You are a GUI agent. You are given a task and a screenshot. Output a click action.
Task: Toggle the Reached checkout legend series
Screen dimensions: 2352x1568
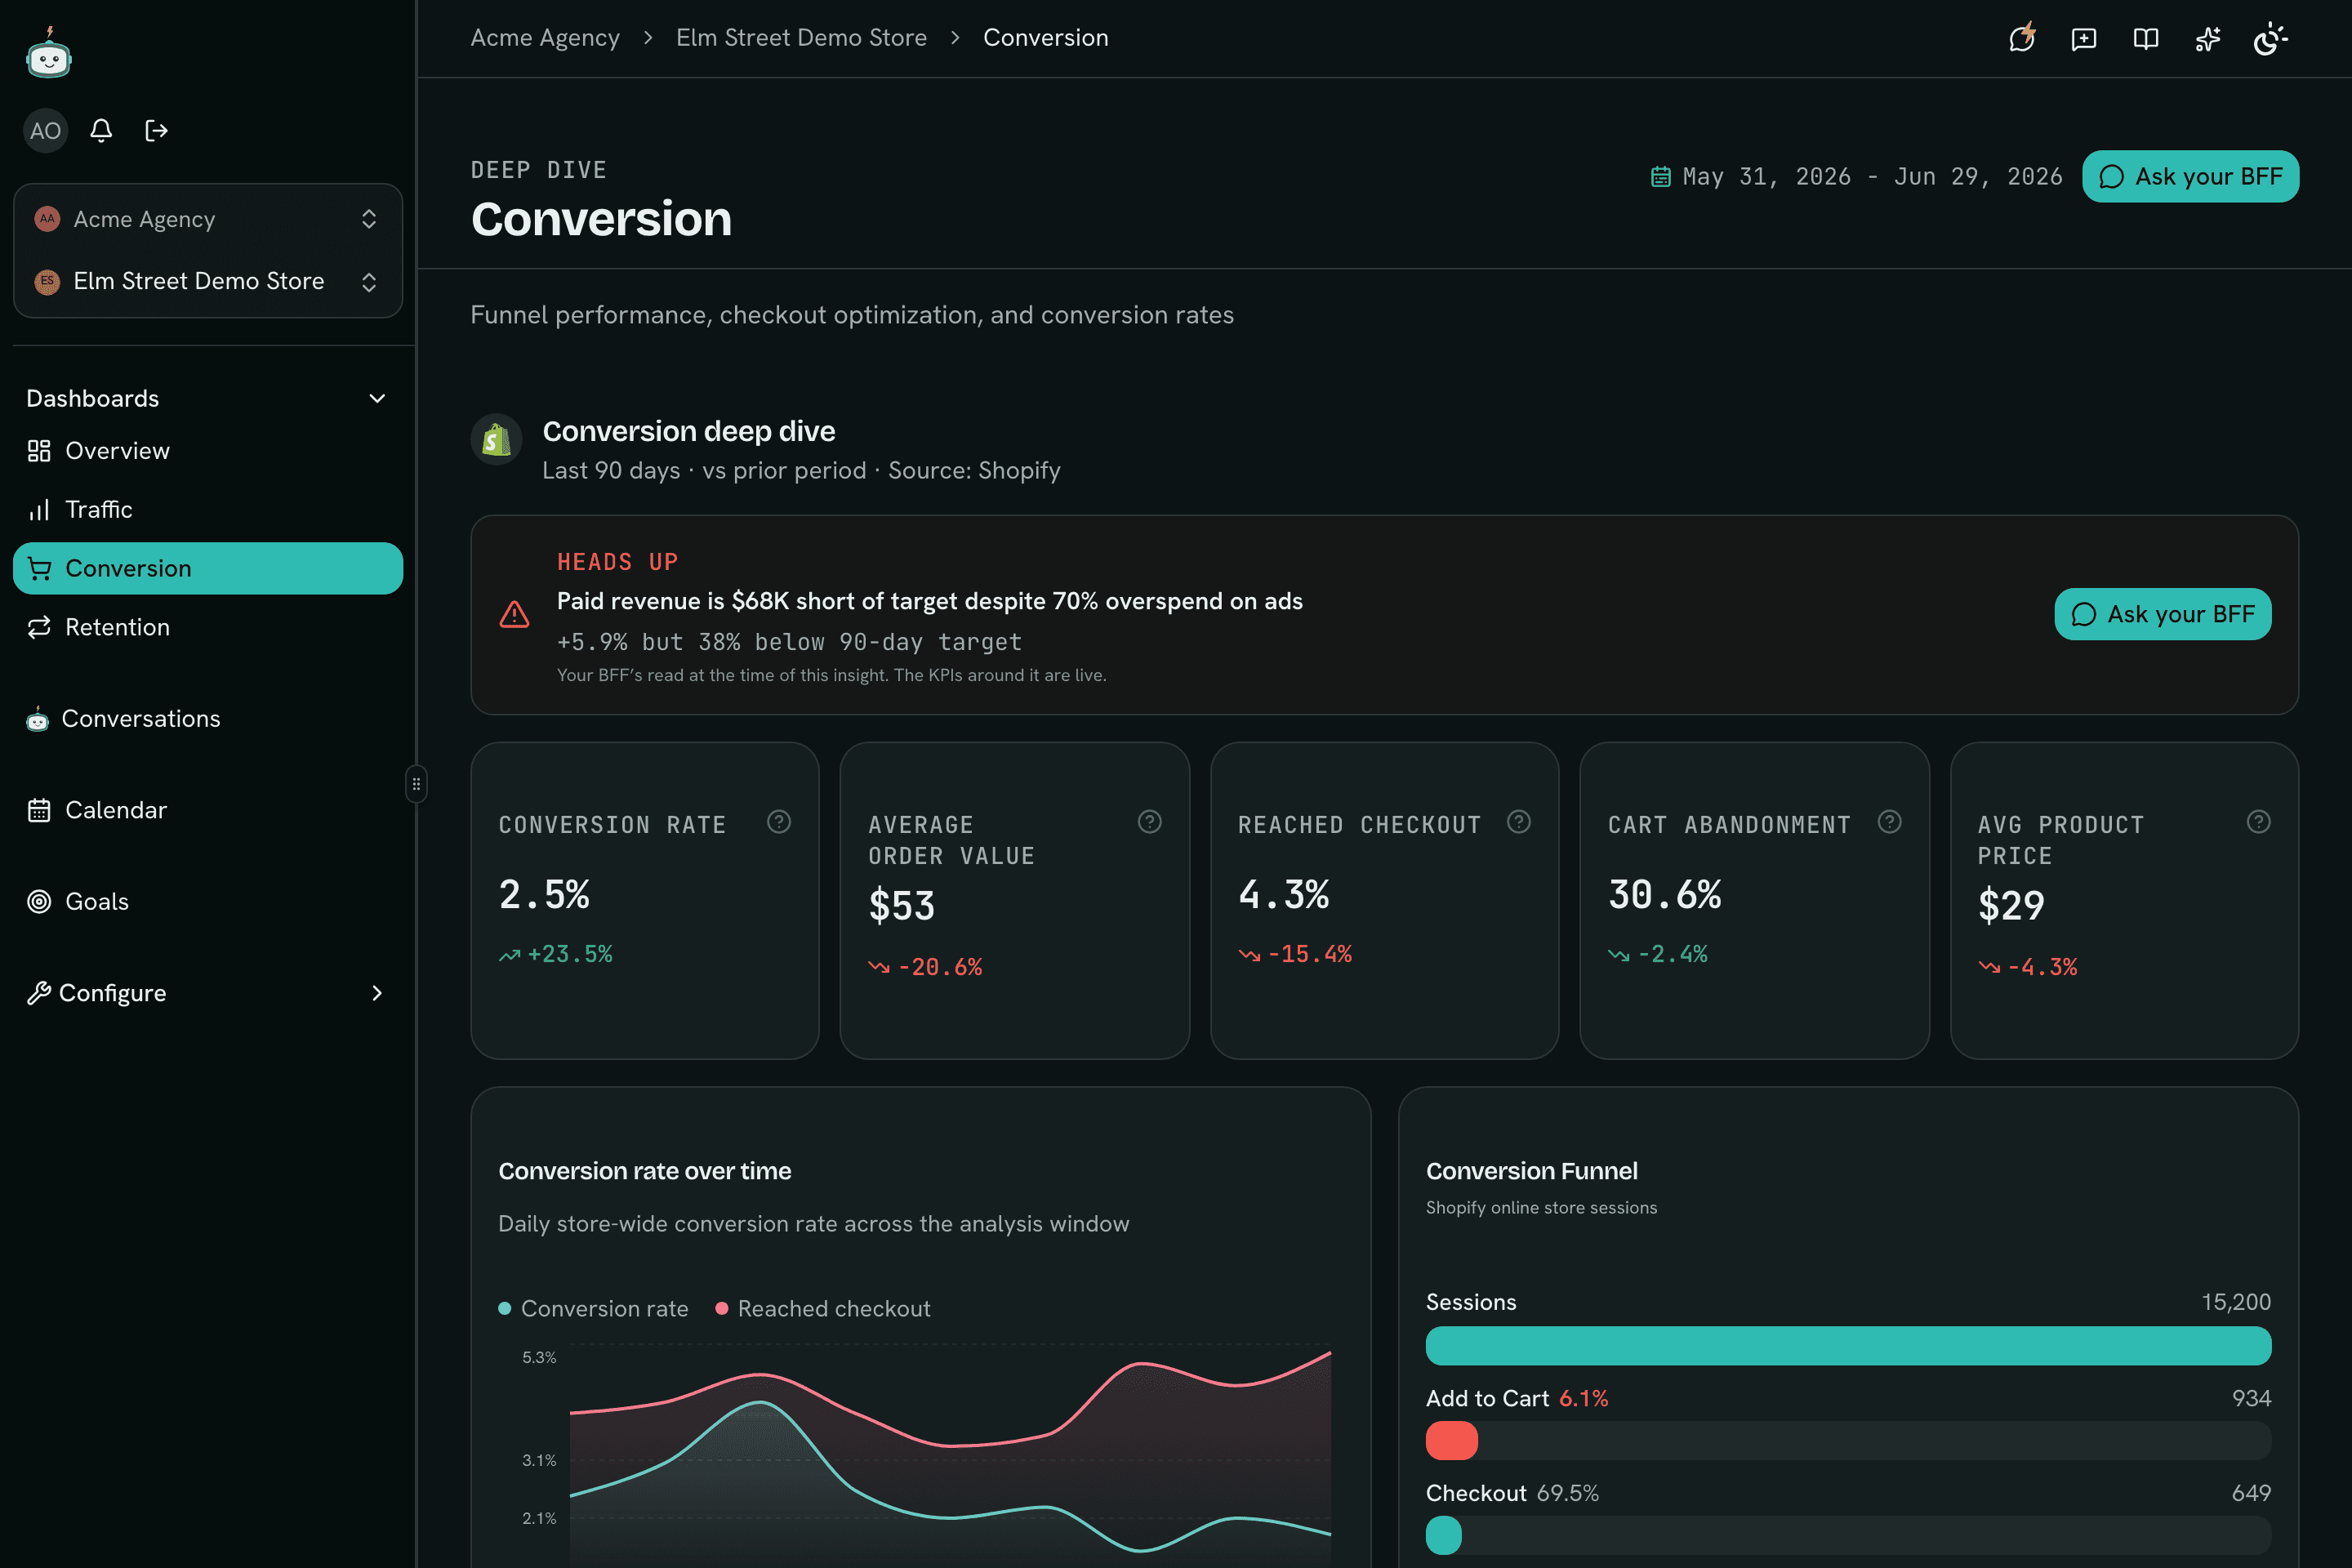click(x=823, y=1308)
